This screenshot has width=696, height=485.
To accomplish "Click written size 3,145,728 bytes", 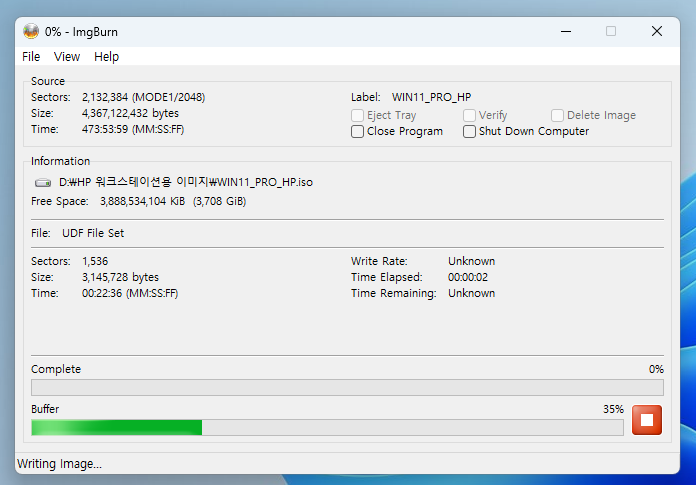I will (120, 277).
